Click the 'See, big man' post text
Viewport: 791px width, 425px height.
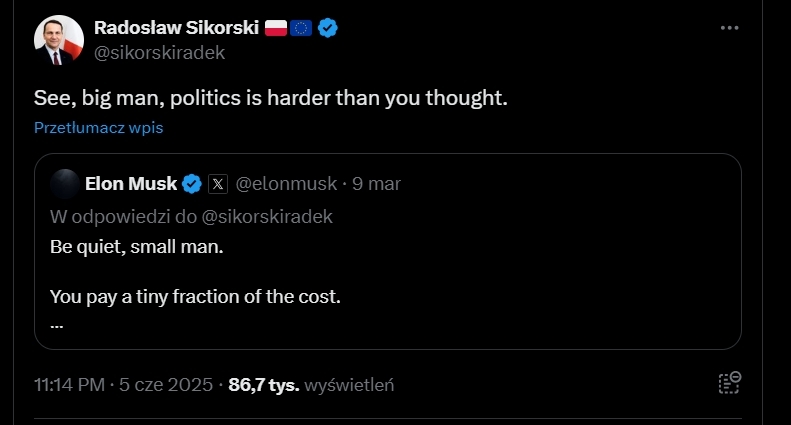(271, 98)
